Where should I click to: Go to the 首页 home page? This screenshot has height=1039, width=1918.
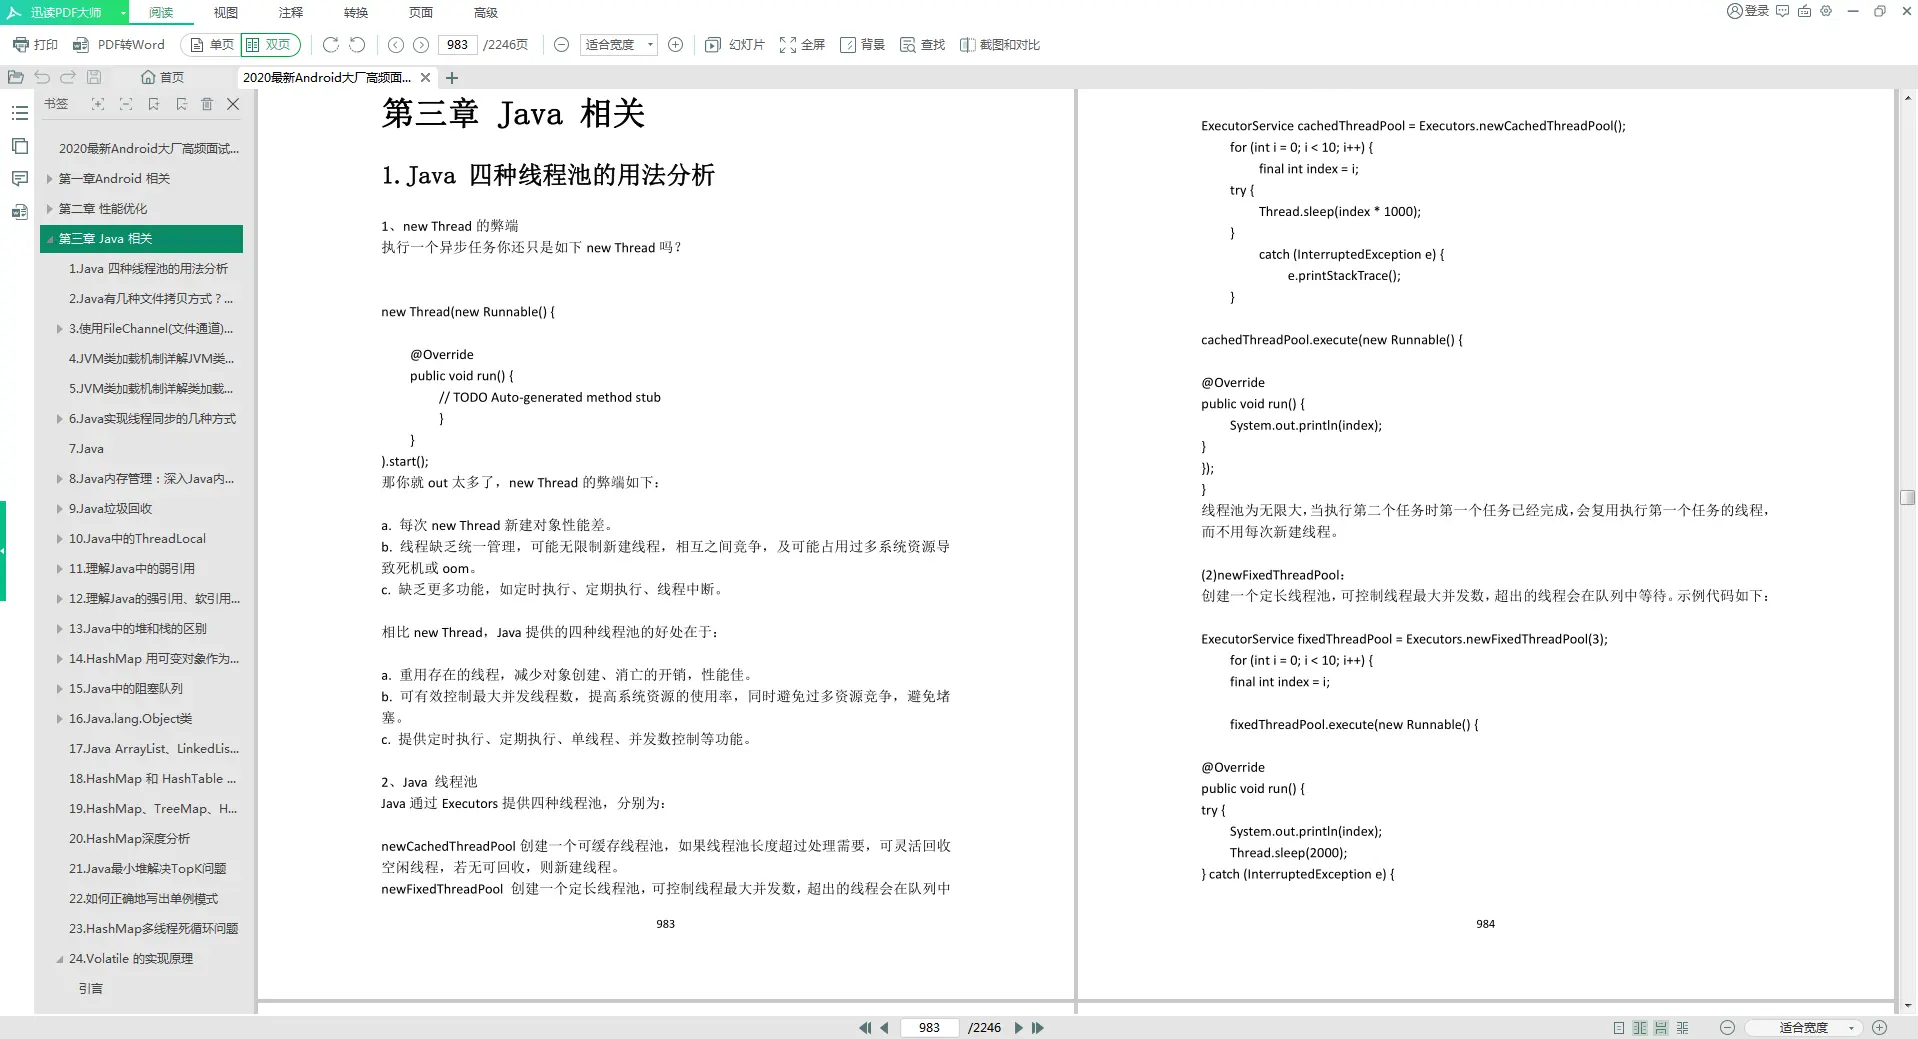point(165,77)
